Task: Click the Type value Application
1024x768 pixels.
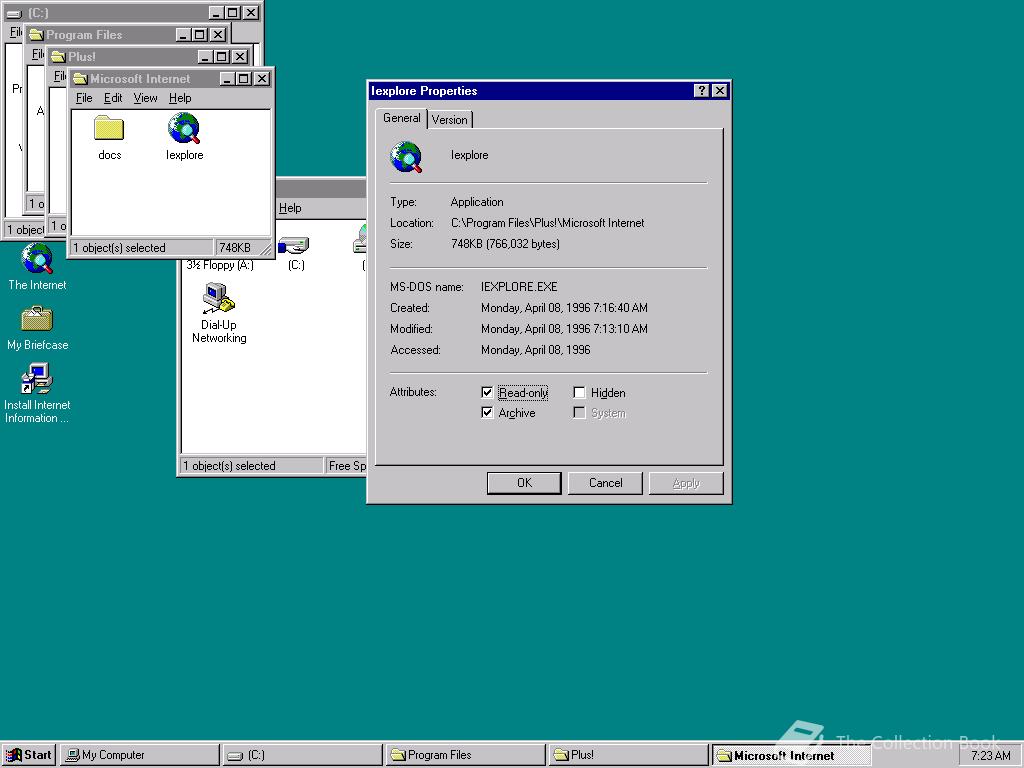Action: (x=477, y=202)
